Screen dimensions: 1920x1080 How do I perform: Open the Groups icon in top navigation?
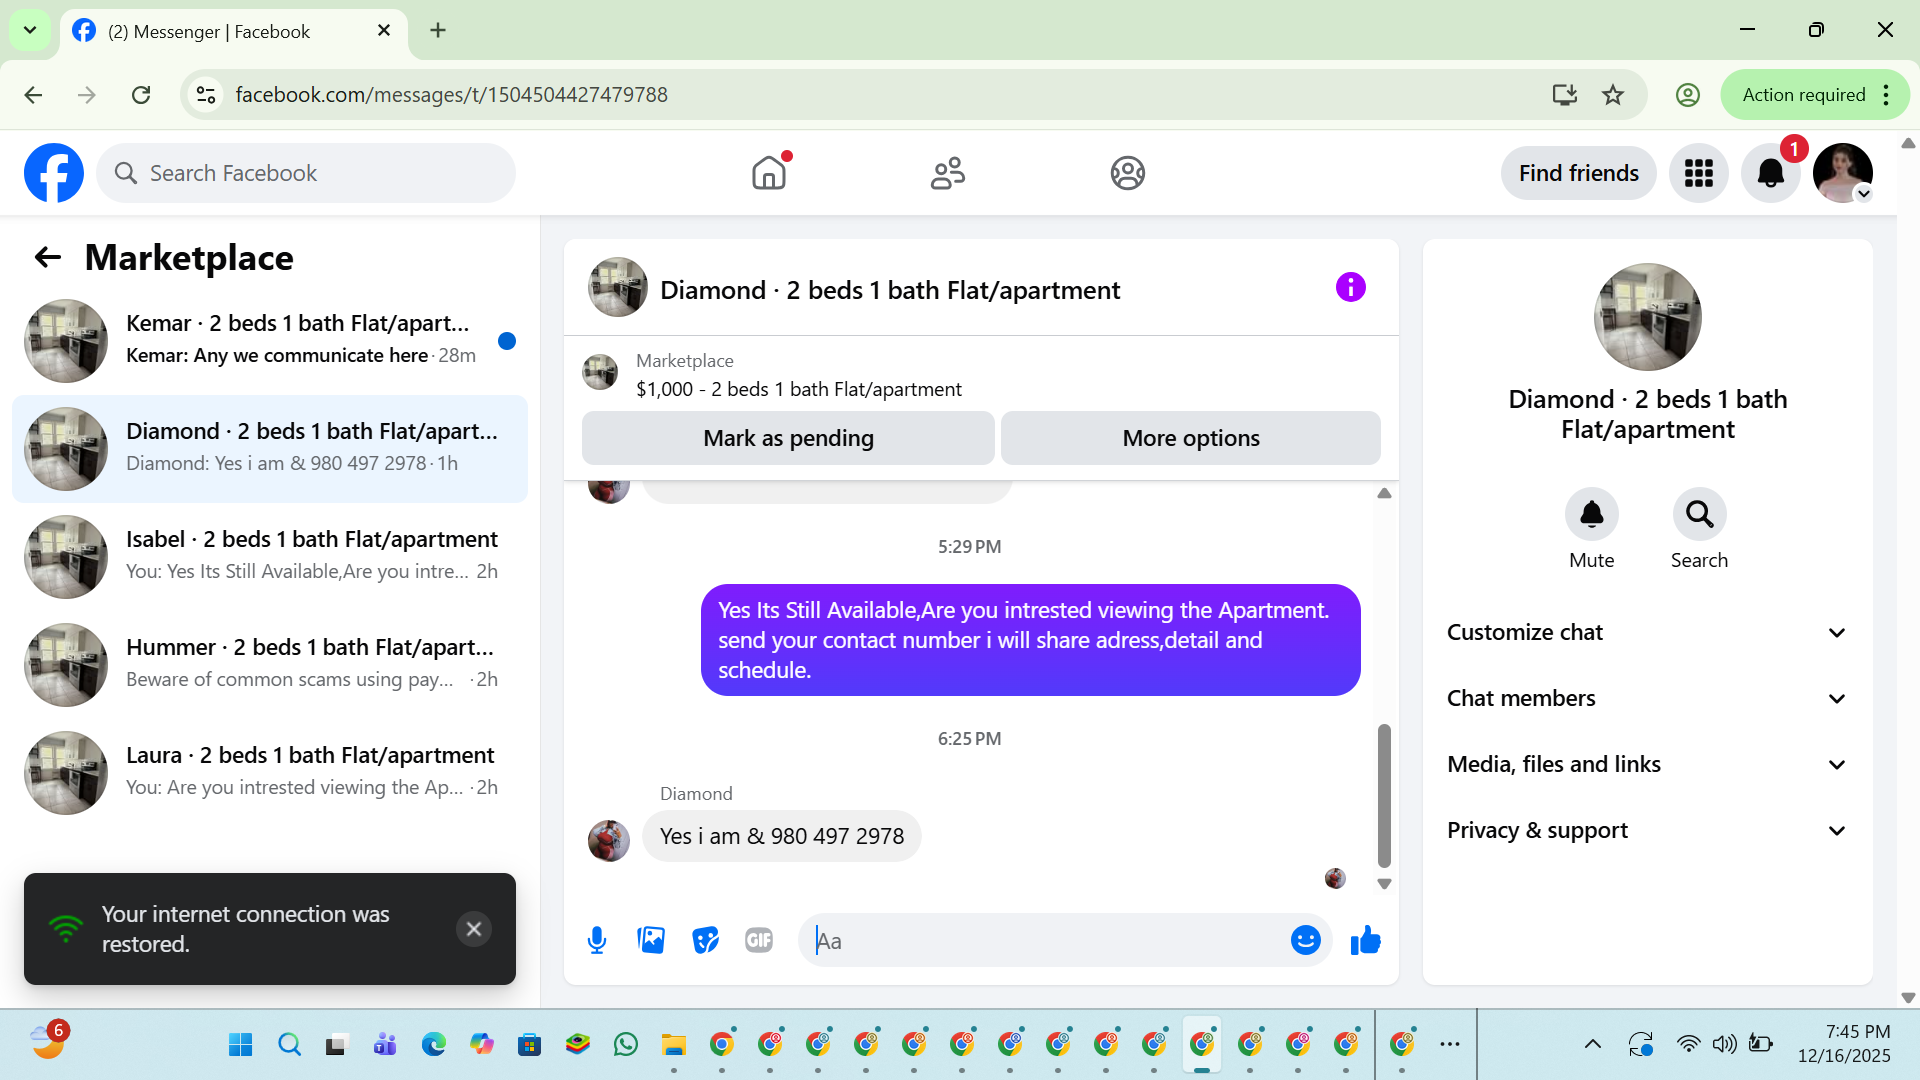[1127, 173]
